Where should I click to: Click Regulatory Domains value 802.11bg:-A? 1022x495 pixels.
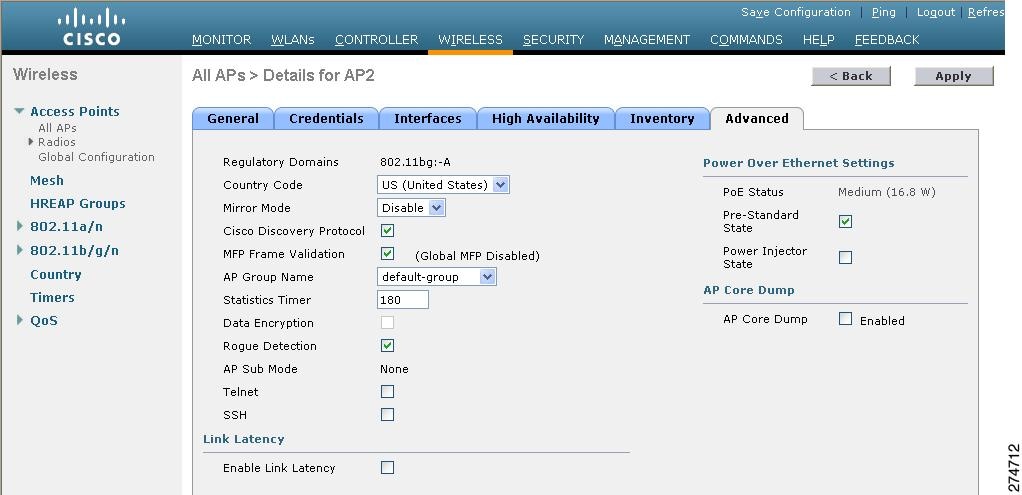tap(415, 162)
